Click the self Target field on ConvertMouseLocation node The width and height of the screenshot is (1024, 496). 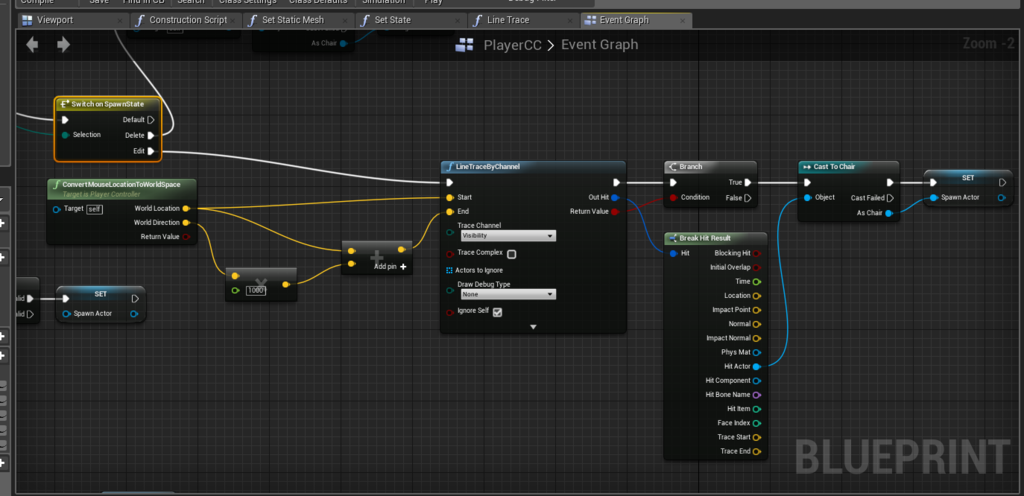[x=95, y=209]
